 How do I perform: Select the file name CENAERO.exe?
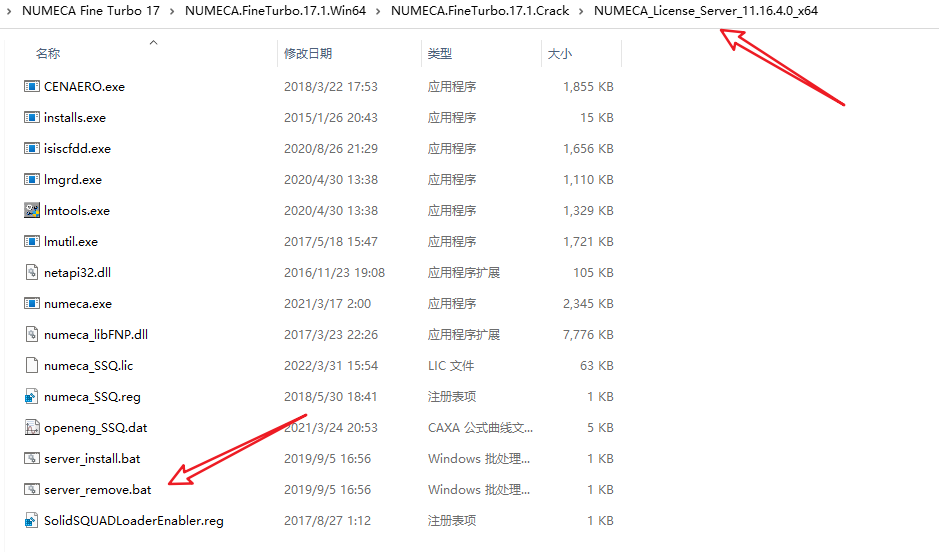click(x=84, y=86)
